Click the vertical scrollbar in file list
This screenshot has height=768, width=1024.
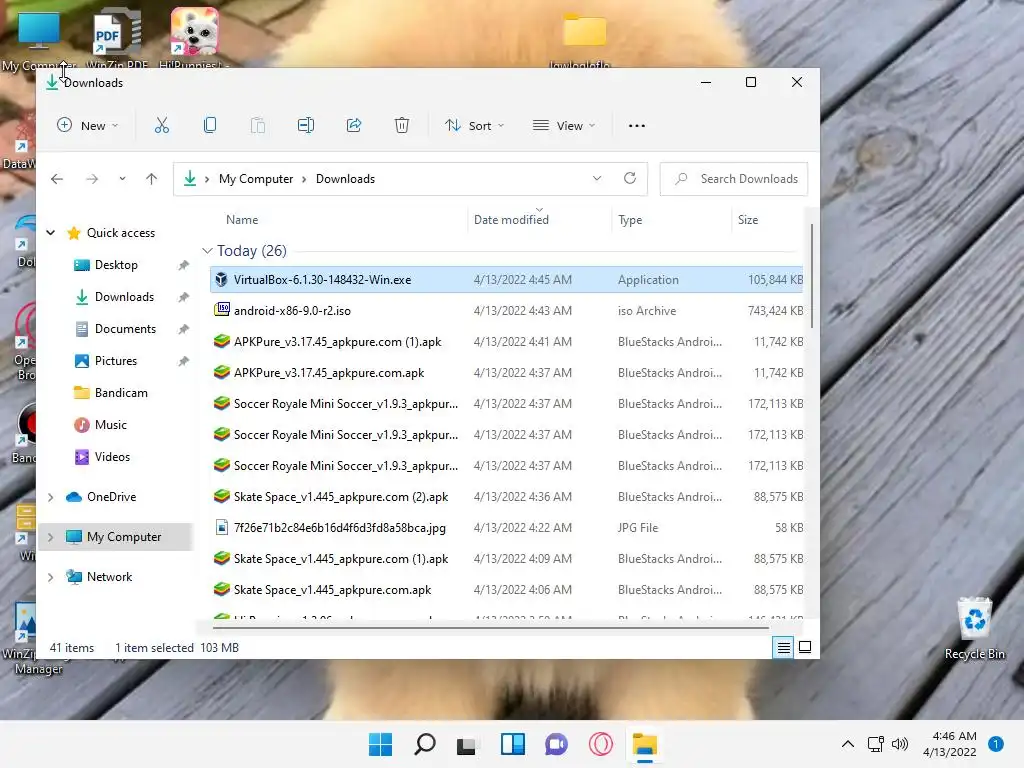(x=812, y=276)
